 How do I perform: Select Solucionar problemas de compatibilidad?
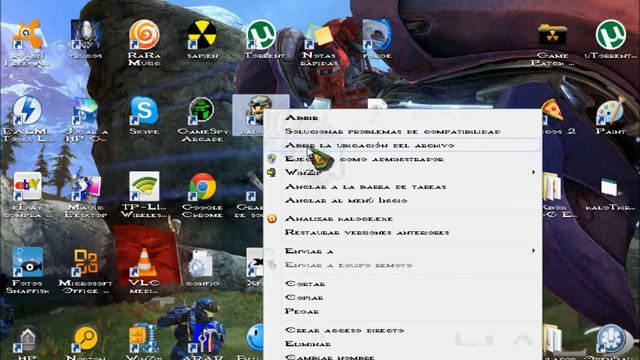pyautogui.click(x=393, y=131)
